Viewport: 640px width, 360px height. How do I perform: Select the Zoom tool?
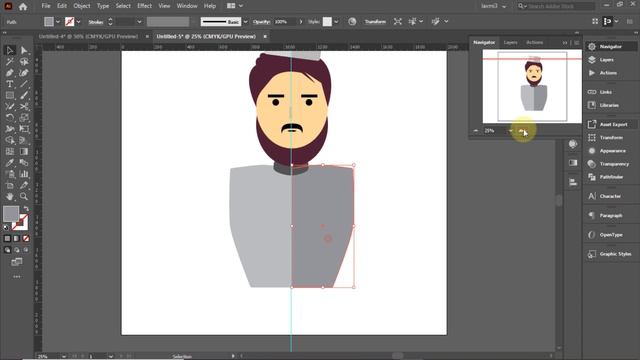pos(24,196)
